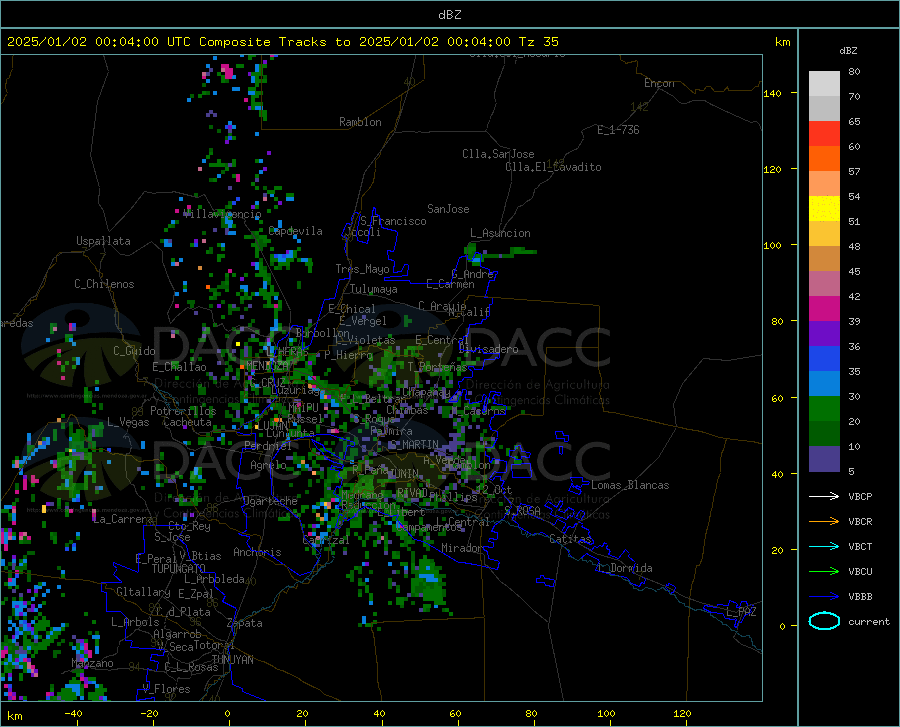The height and width of the screenshot is (727, 900).
Task: Select the red 65 dBZ color swatch
Action: point(824,134)
